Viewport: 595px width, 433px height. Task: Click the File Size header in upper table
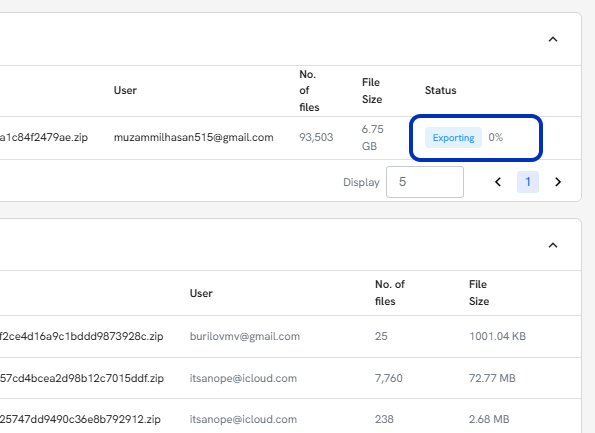click(372, 91)
